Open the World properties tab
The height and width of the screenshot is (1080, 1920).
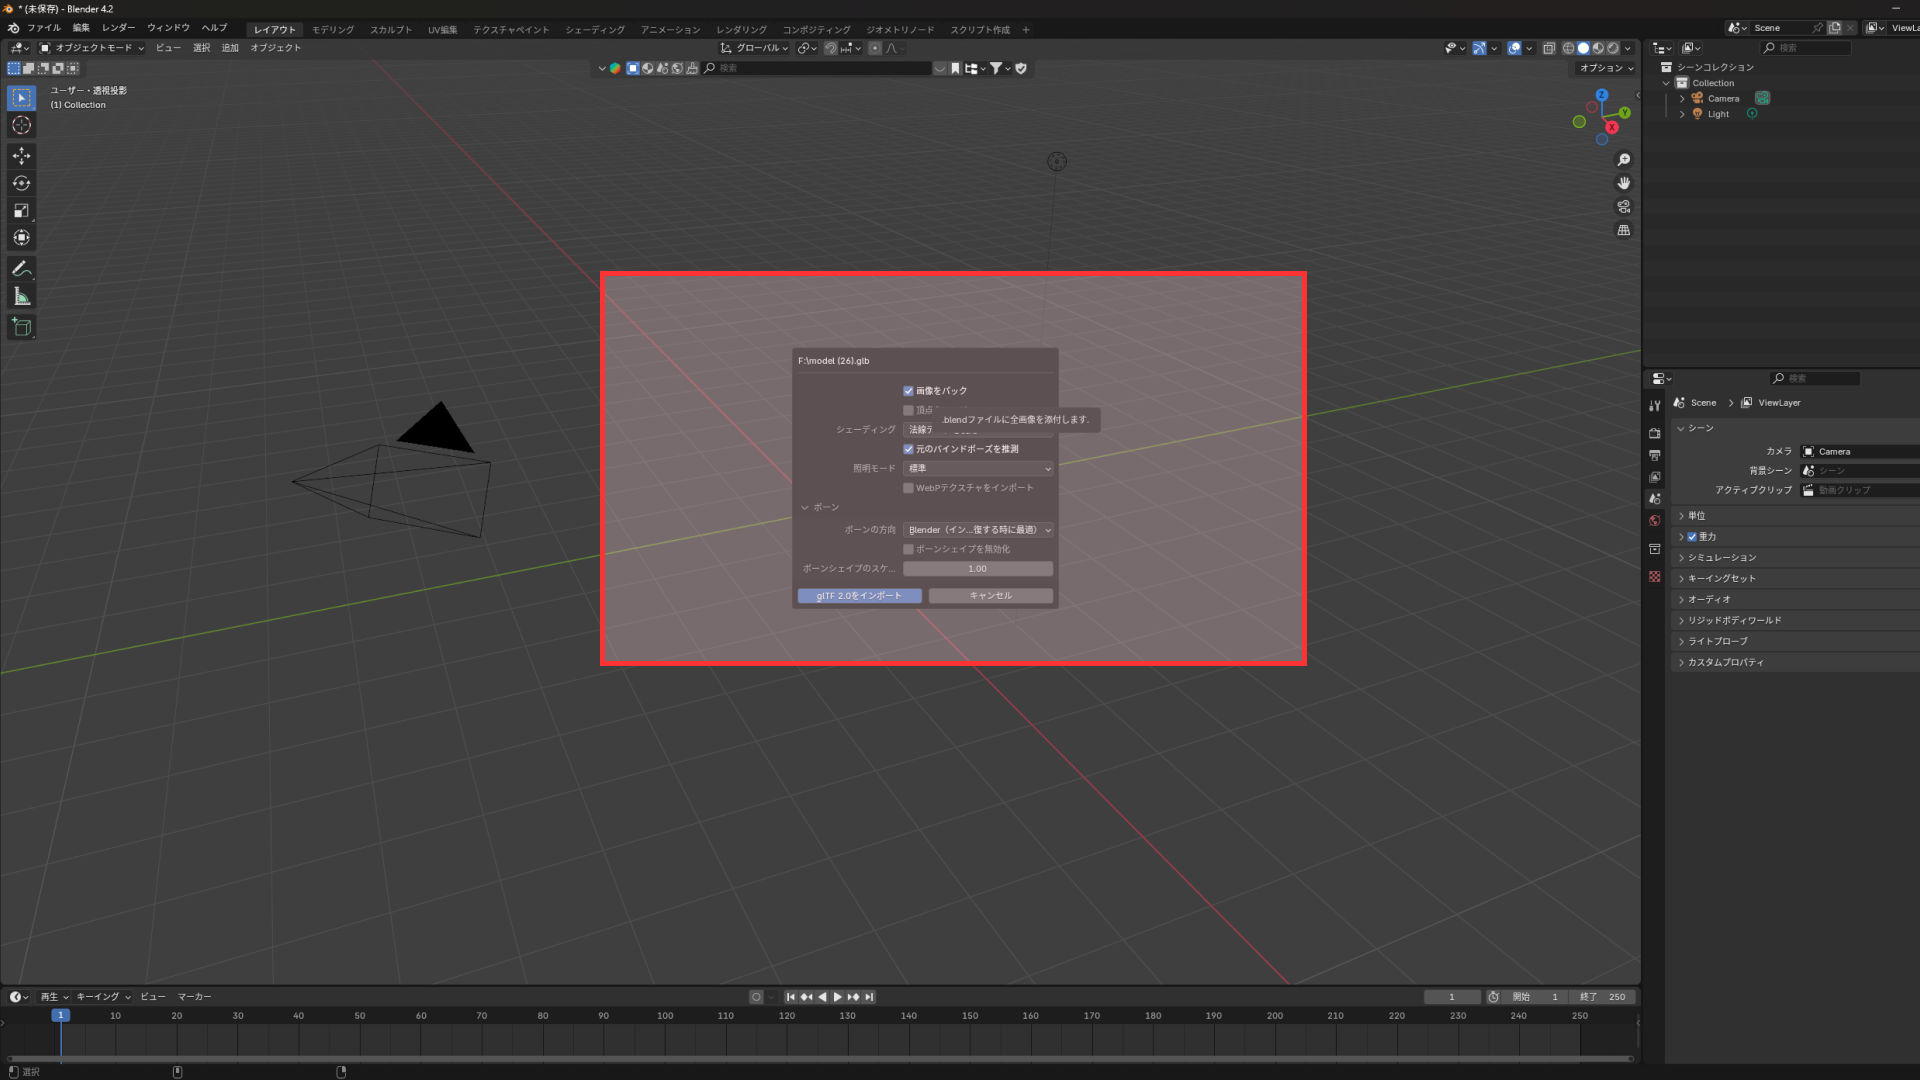1655,521
